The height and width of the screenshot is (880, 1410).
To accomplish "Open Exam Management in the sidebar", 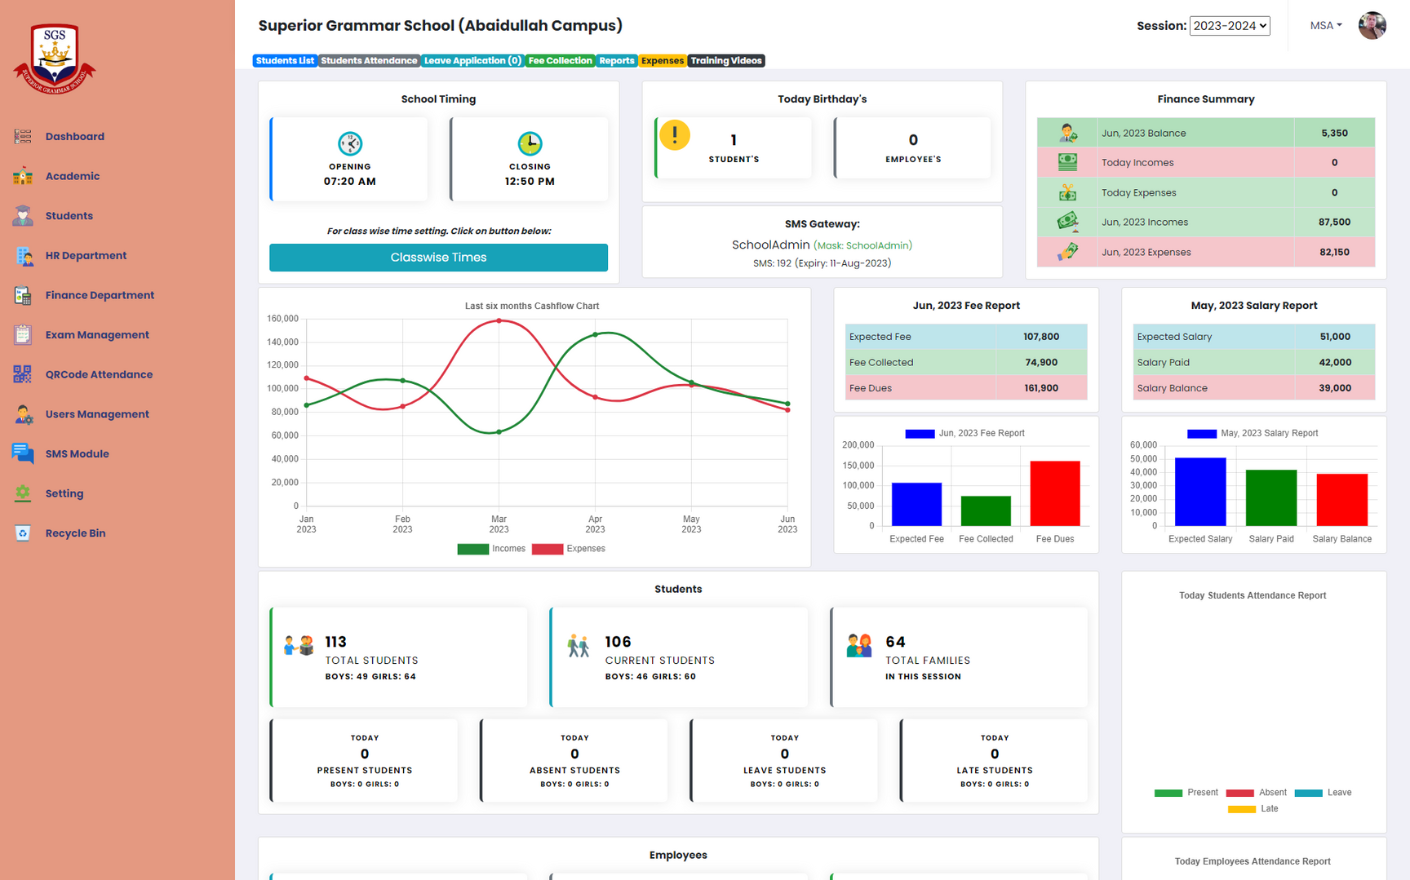I will (97, 335).
